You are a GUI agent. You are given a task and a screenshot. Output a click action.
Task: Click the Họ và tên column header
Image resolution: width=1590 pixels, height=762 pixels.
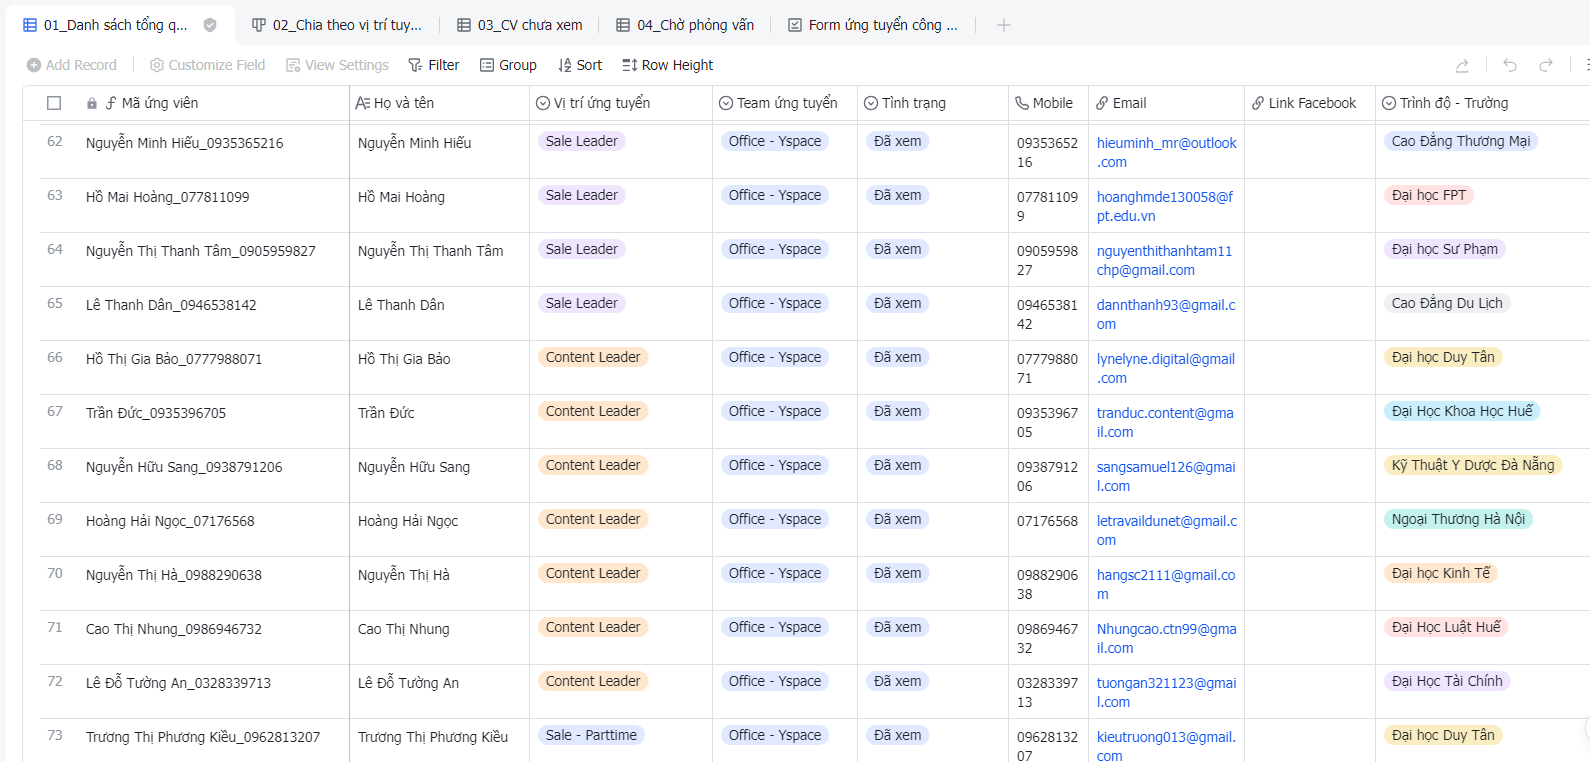tap(439, 103)
